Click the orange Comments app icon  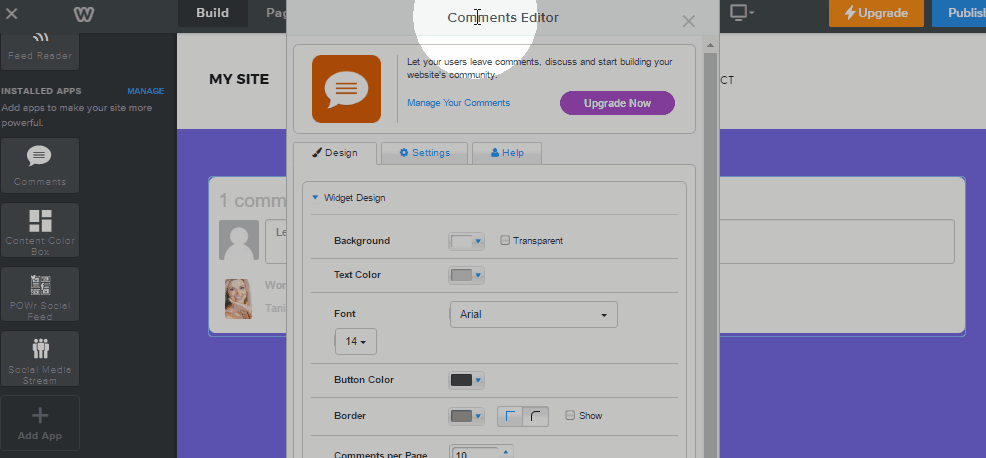tap(346, 89)
